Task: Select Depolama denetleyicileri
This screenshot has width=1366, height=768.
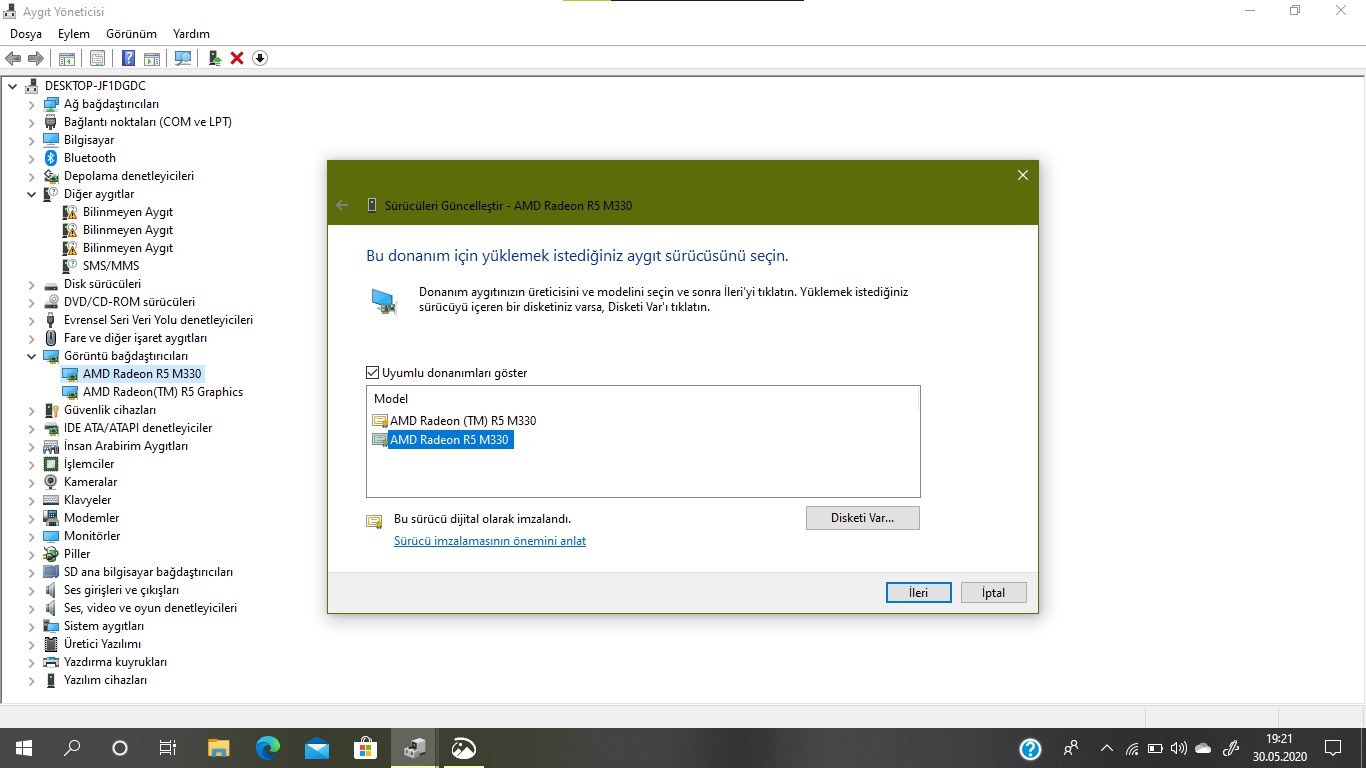Action: pos(129,176)
